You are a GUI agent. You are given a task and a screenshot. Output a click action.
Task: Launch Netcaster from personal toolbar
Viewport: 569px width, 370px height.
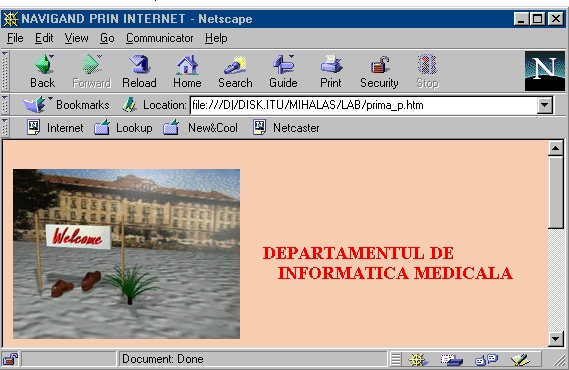click(286, 128)
